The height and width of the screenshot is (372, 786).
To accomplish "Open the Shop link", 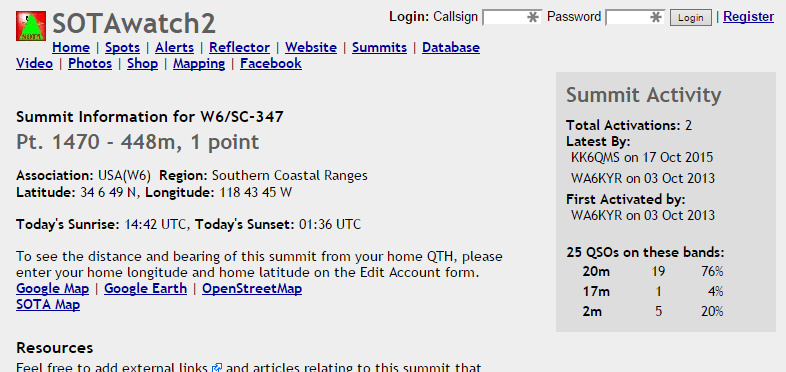I will [x=142, y=64].
